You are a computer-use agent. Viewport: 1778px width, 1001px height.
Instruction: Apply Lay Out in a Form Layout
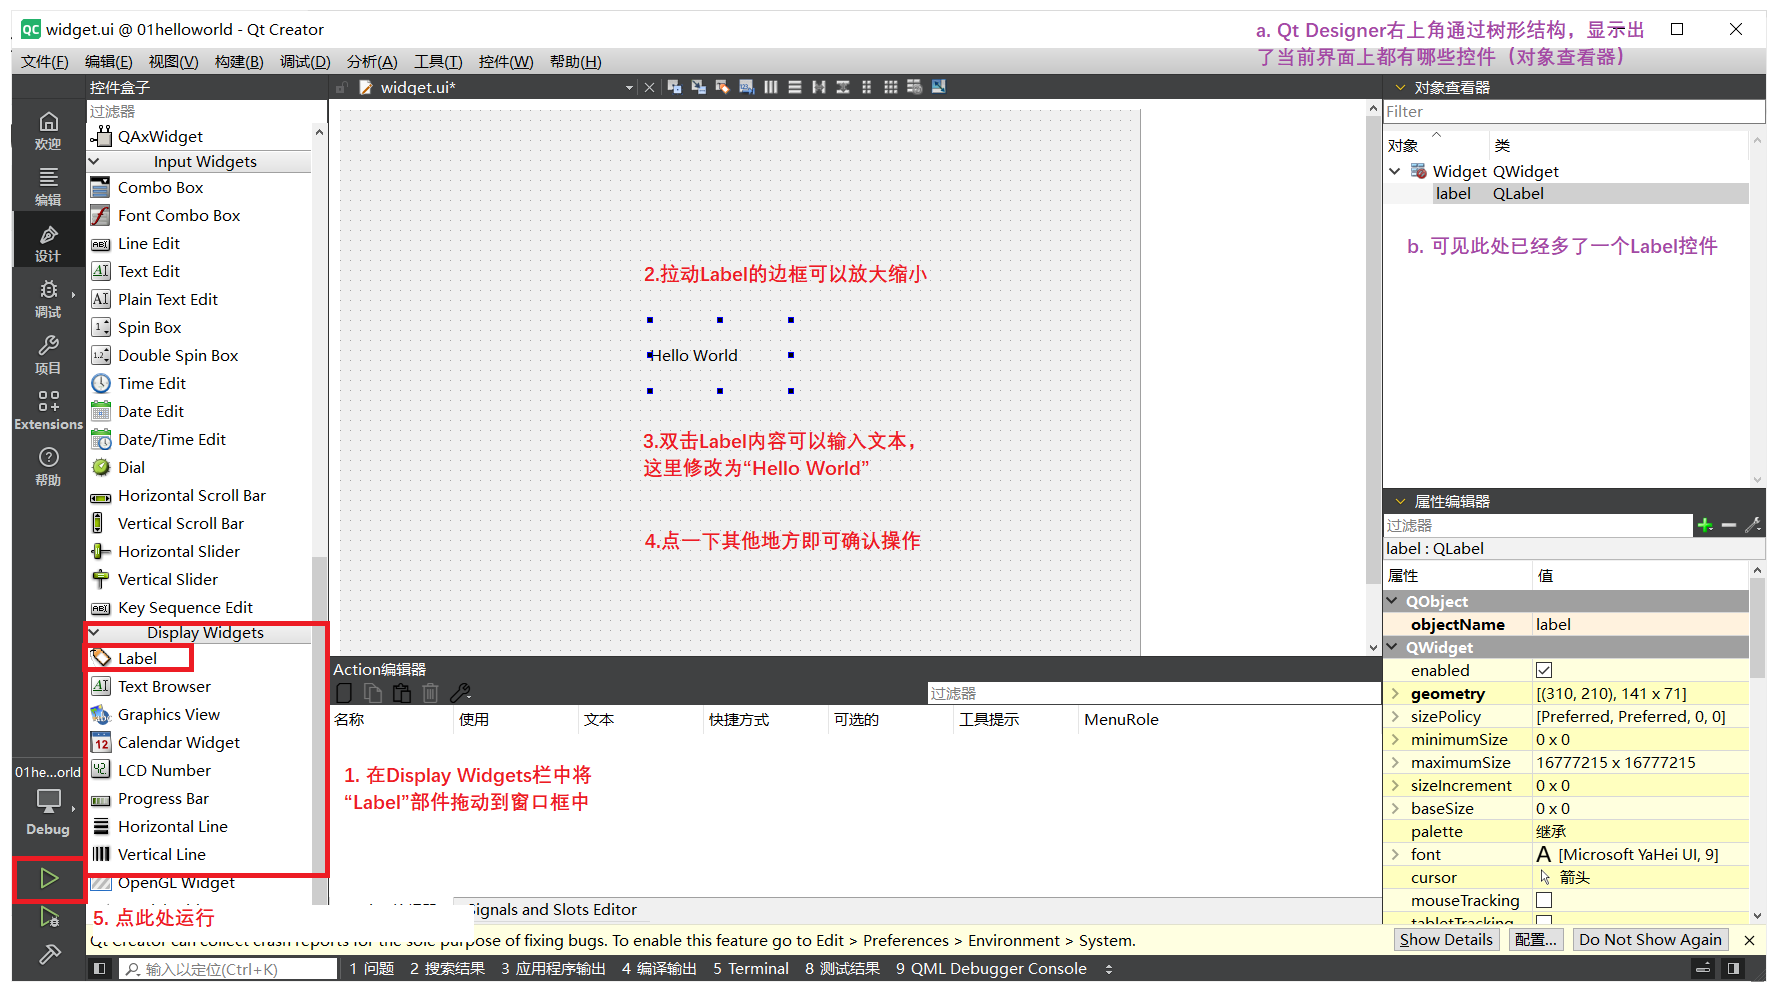pos(867,87)
